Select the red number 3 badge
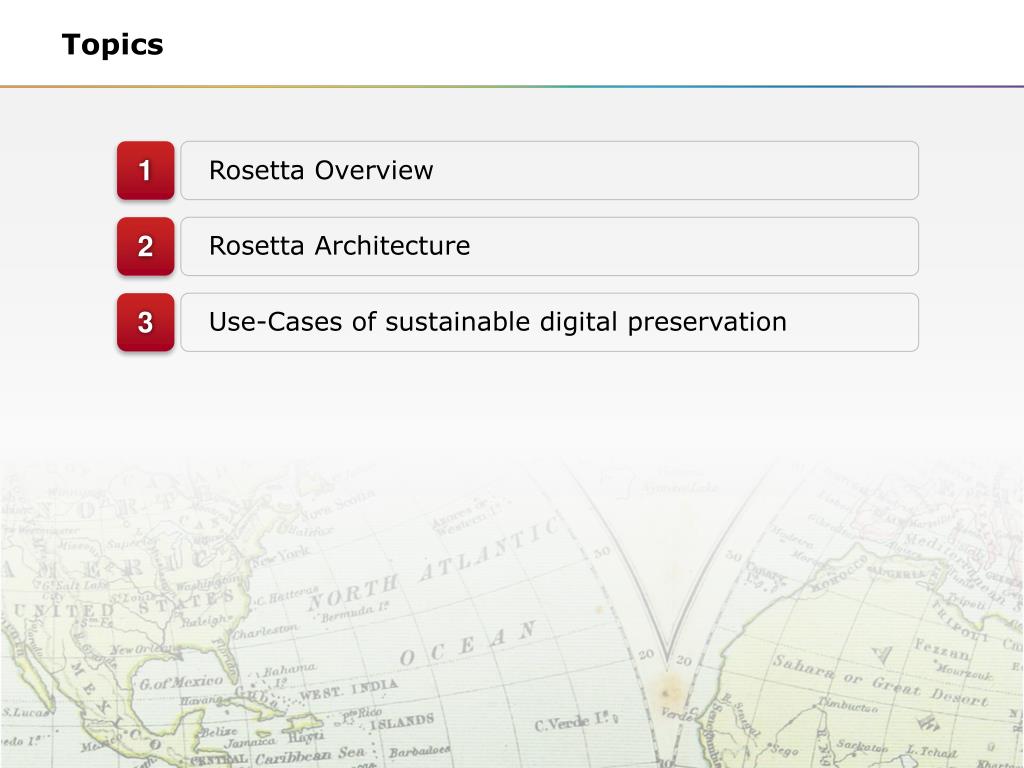Image resolution: width=1024 pixels, height=768 pixels. [146, 322]
